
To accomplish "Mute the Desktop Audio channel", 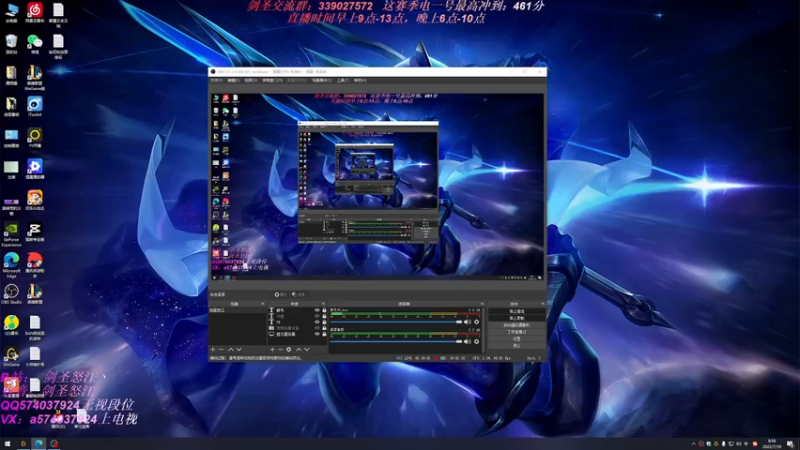I will 467,341.
